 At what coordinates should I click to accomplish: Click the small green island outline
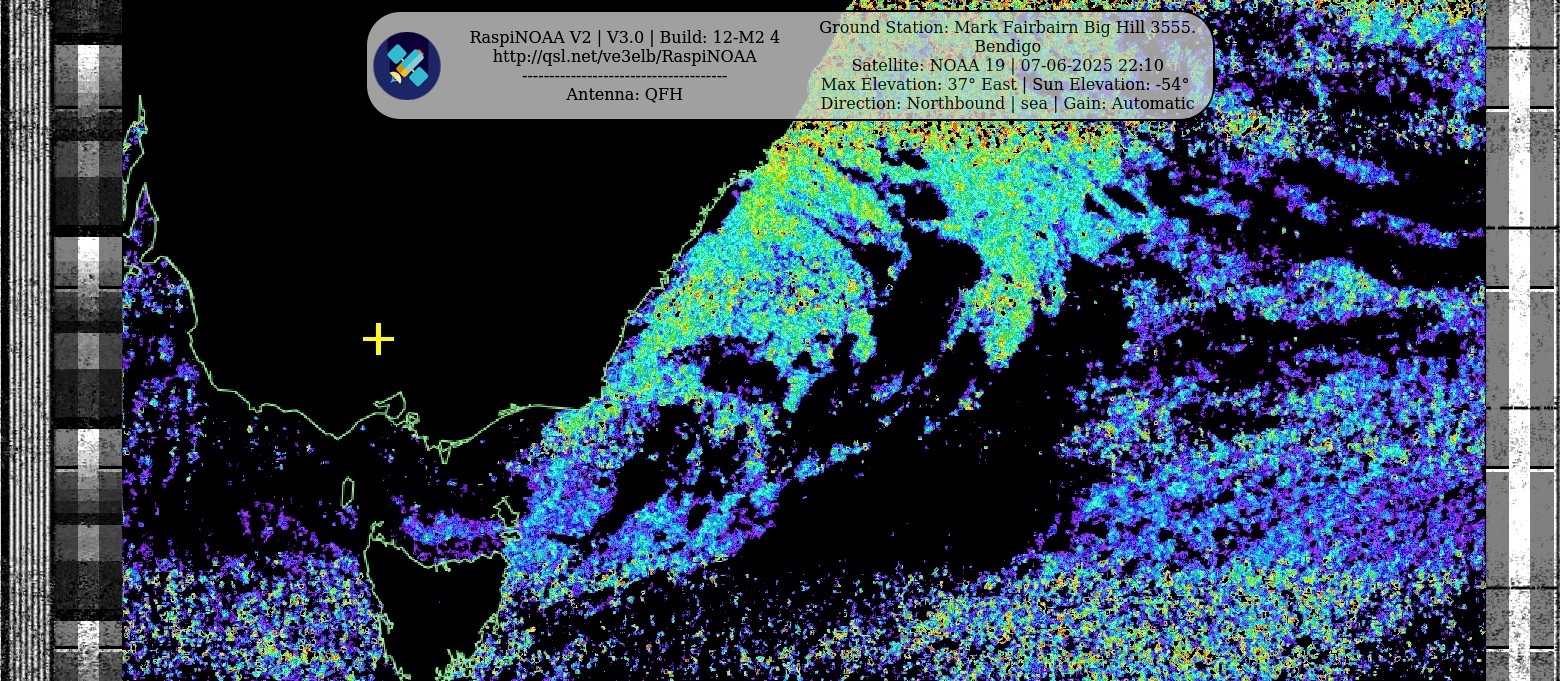(348, 492)
